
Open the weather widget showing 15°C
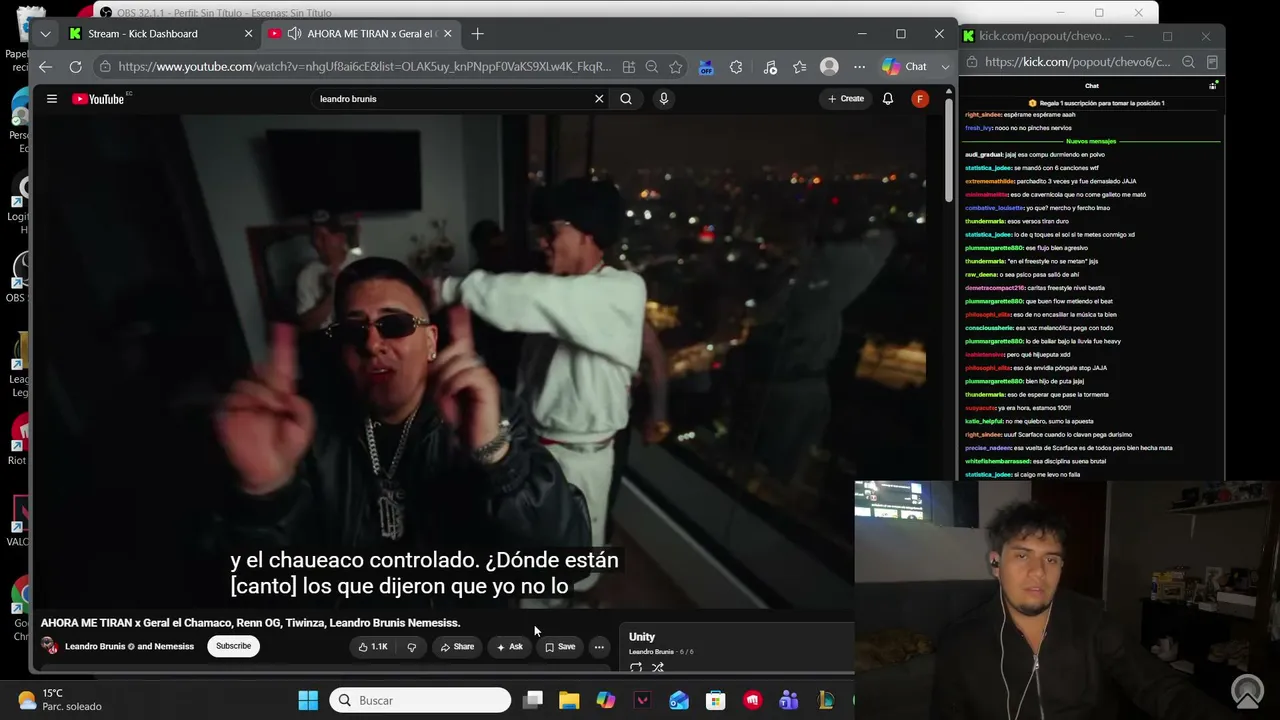pyautogui.click(x=60, y=700)
